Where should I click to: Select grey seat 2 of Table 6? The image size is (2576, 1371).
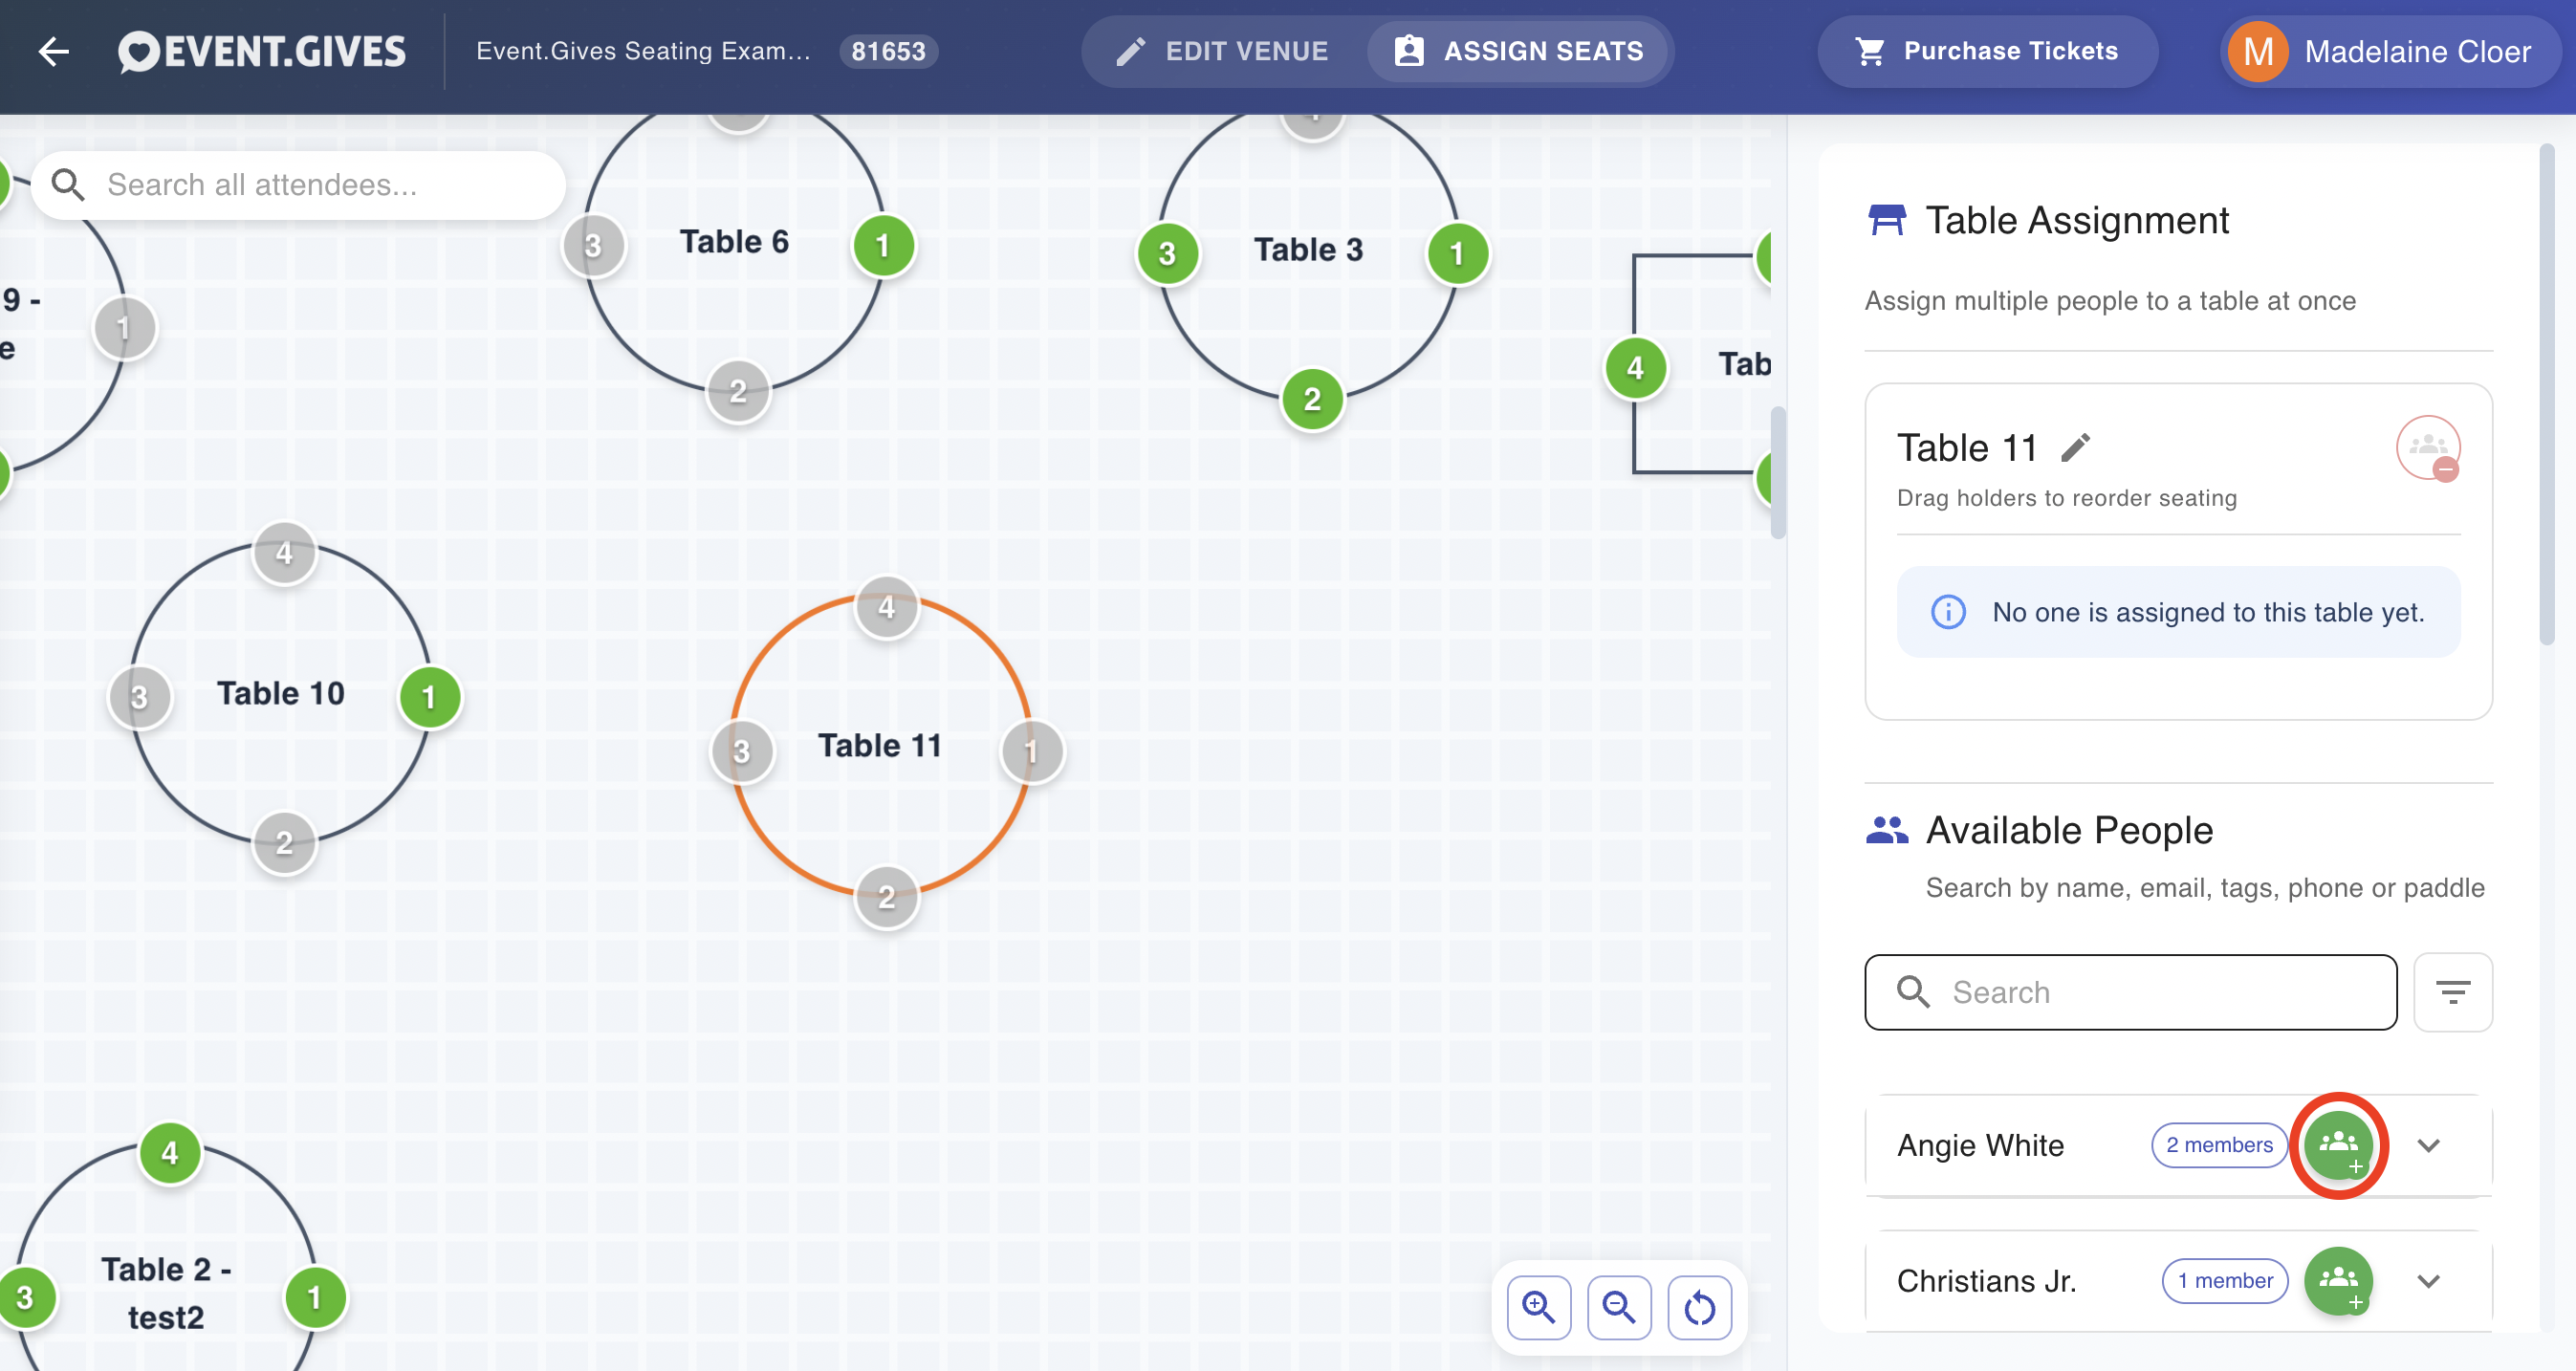738,391
